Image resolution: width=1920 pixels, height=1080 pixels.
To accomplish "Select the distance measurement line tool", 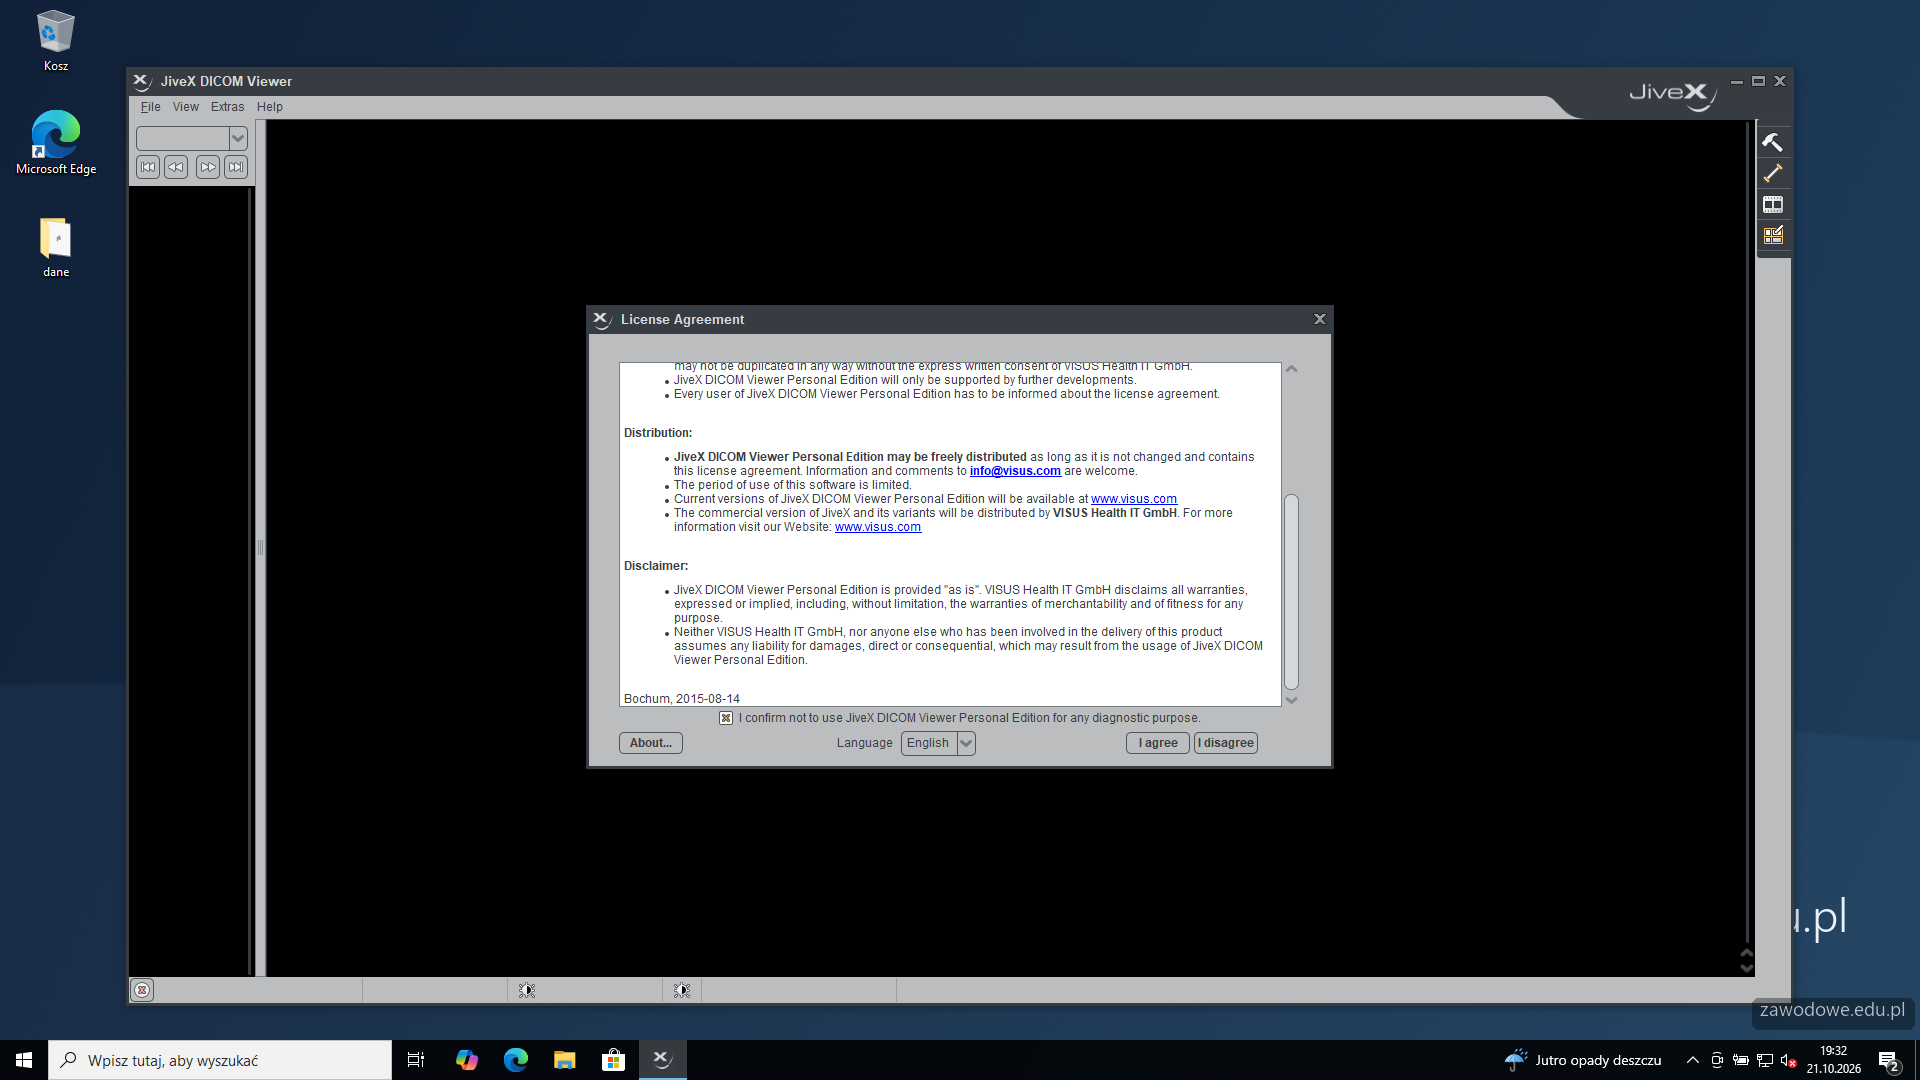I will pyautogui.click(x=1772, y=173).
